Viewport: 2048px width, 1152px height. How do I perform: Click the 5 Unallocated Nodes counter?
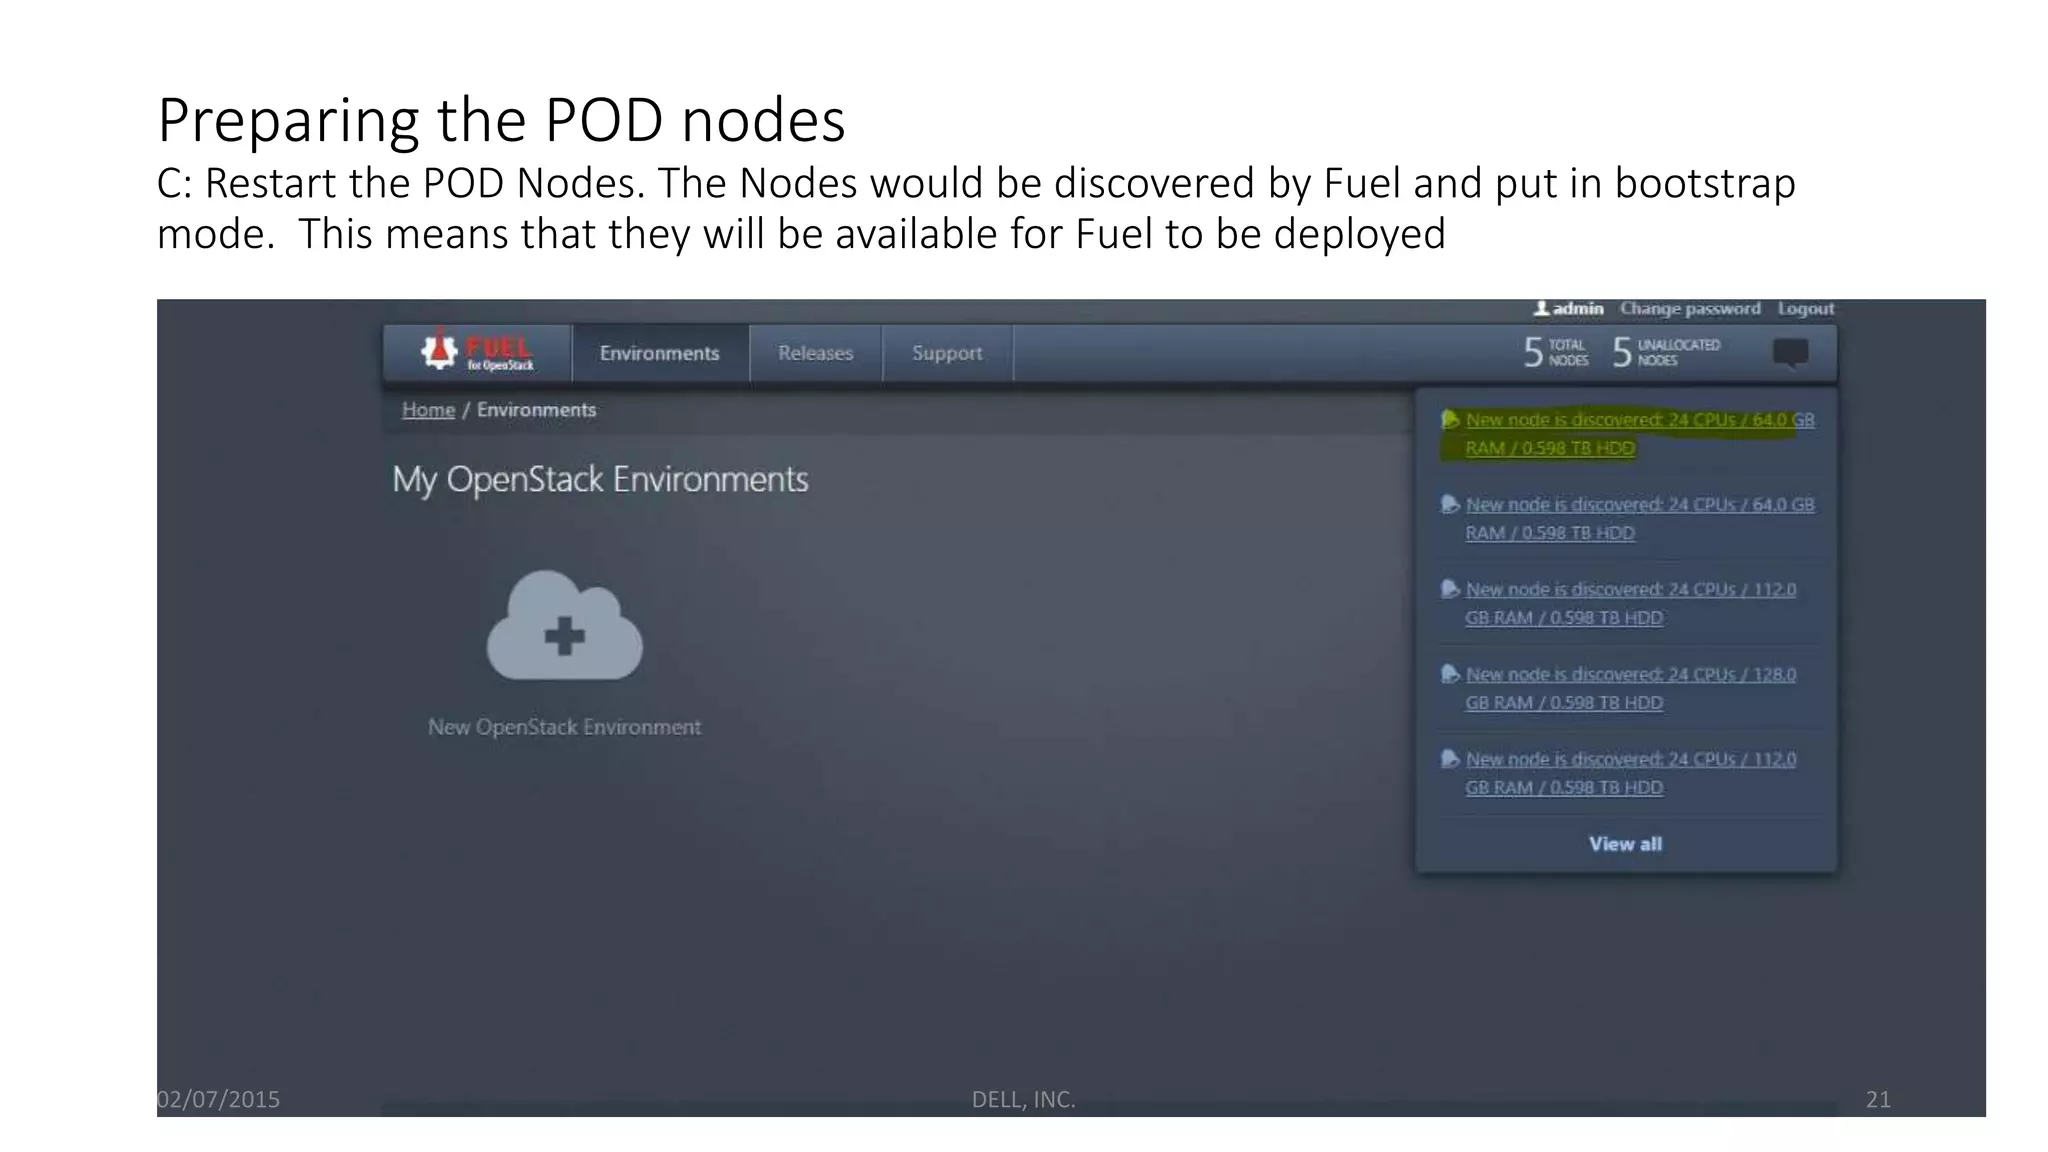click(x=1666, y=352)
